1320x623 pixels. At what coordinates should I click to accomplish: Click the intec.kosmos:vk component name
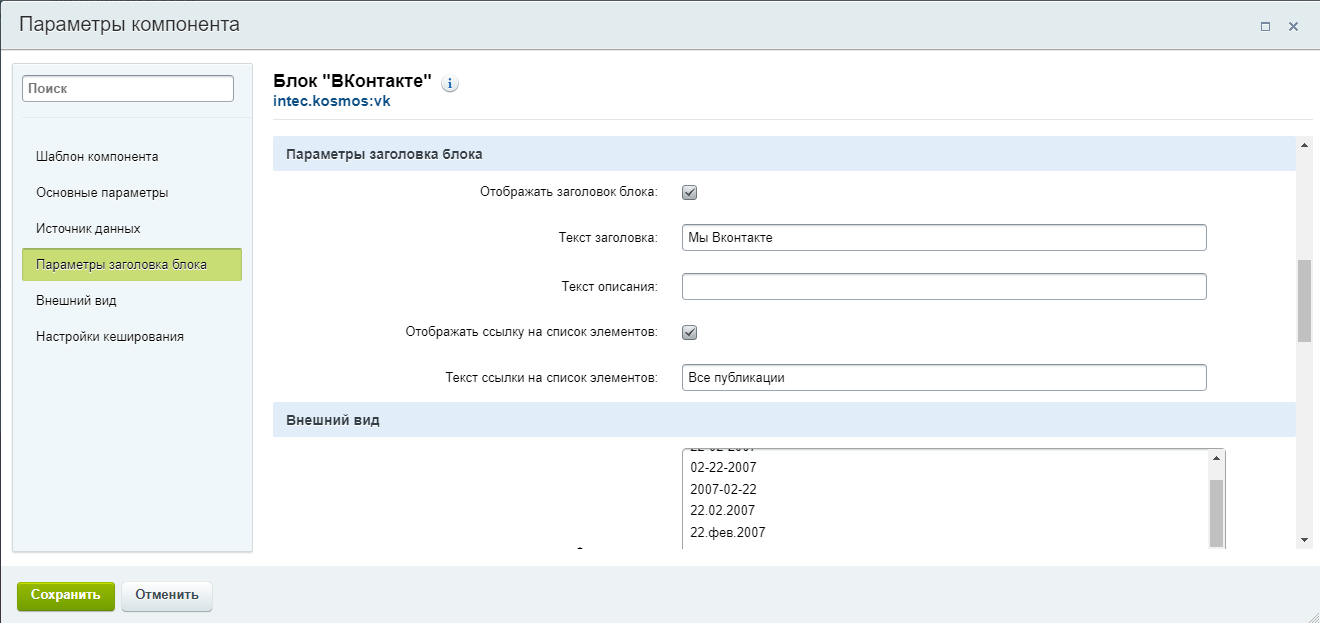click(332, 101)
